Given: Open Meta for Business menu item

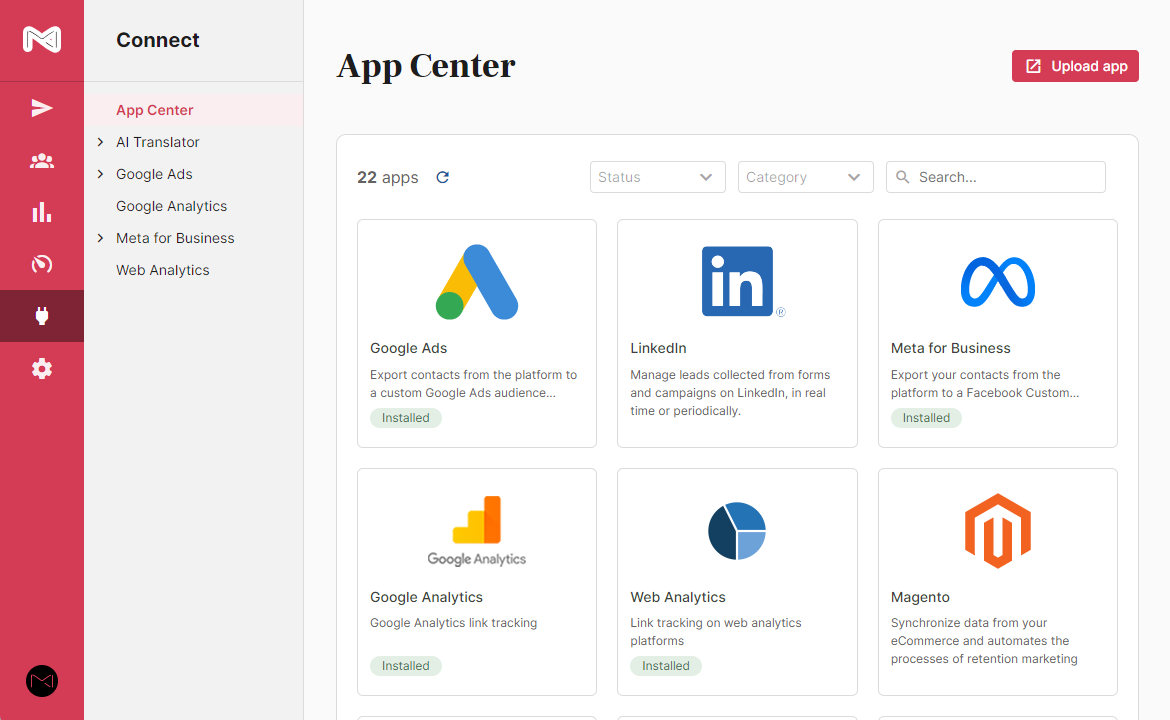Looking at the screenshot, I should (175, 238).
